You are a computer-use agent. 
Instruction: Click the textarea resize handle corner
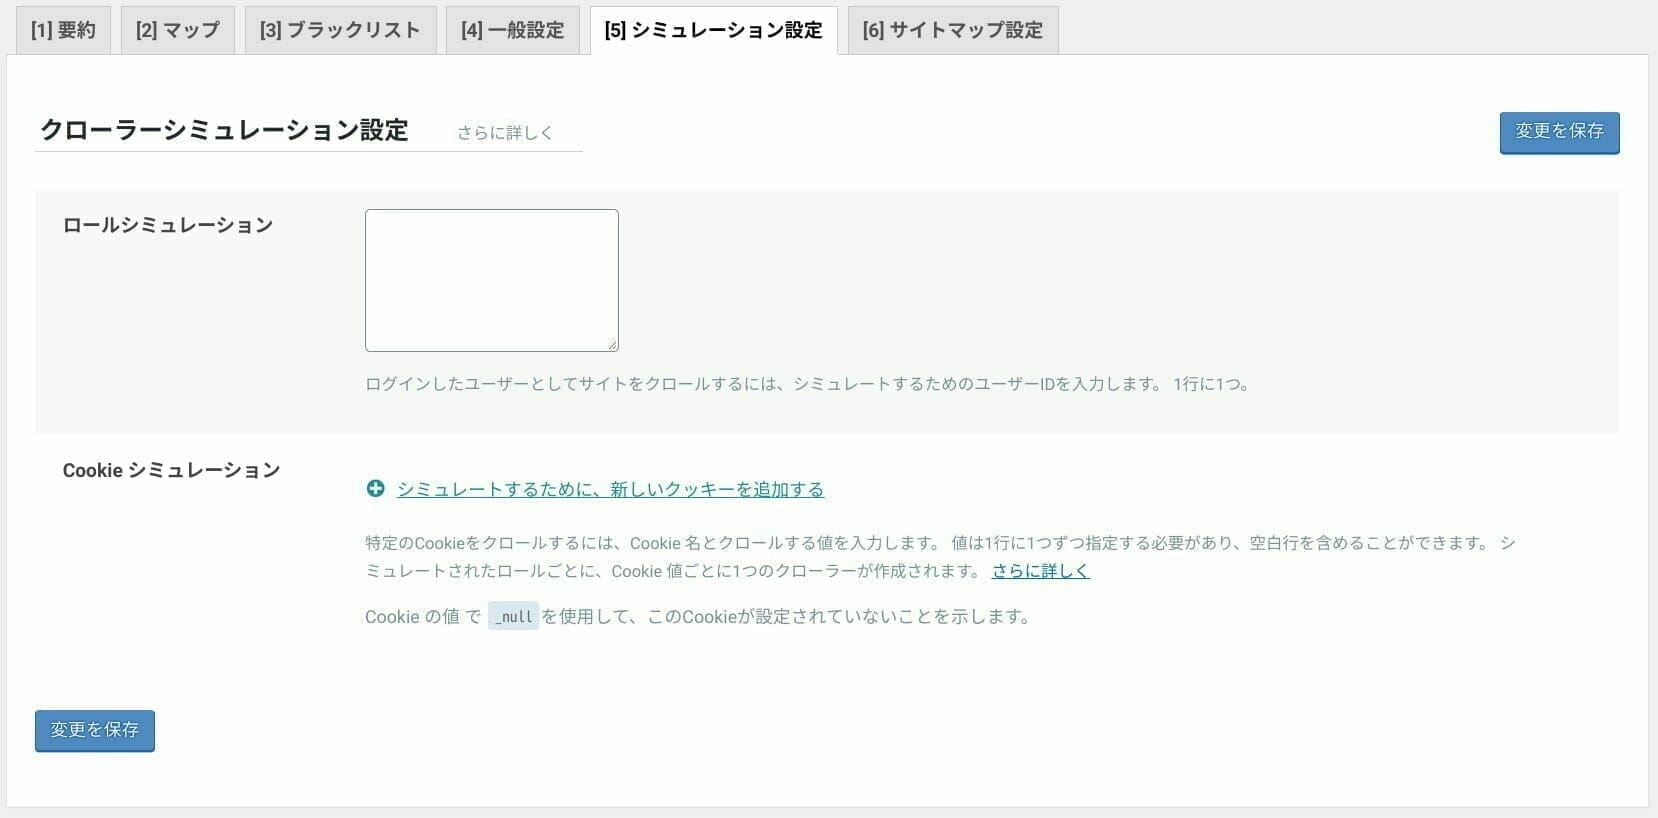coord(612,345)
